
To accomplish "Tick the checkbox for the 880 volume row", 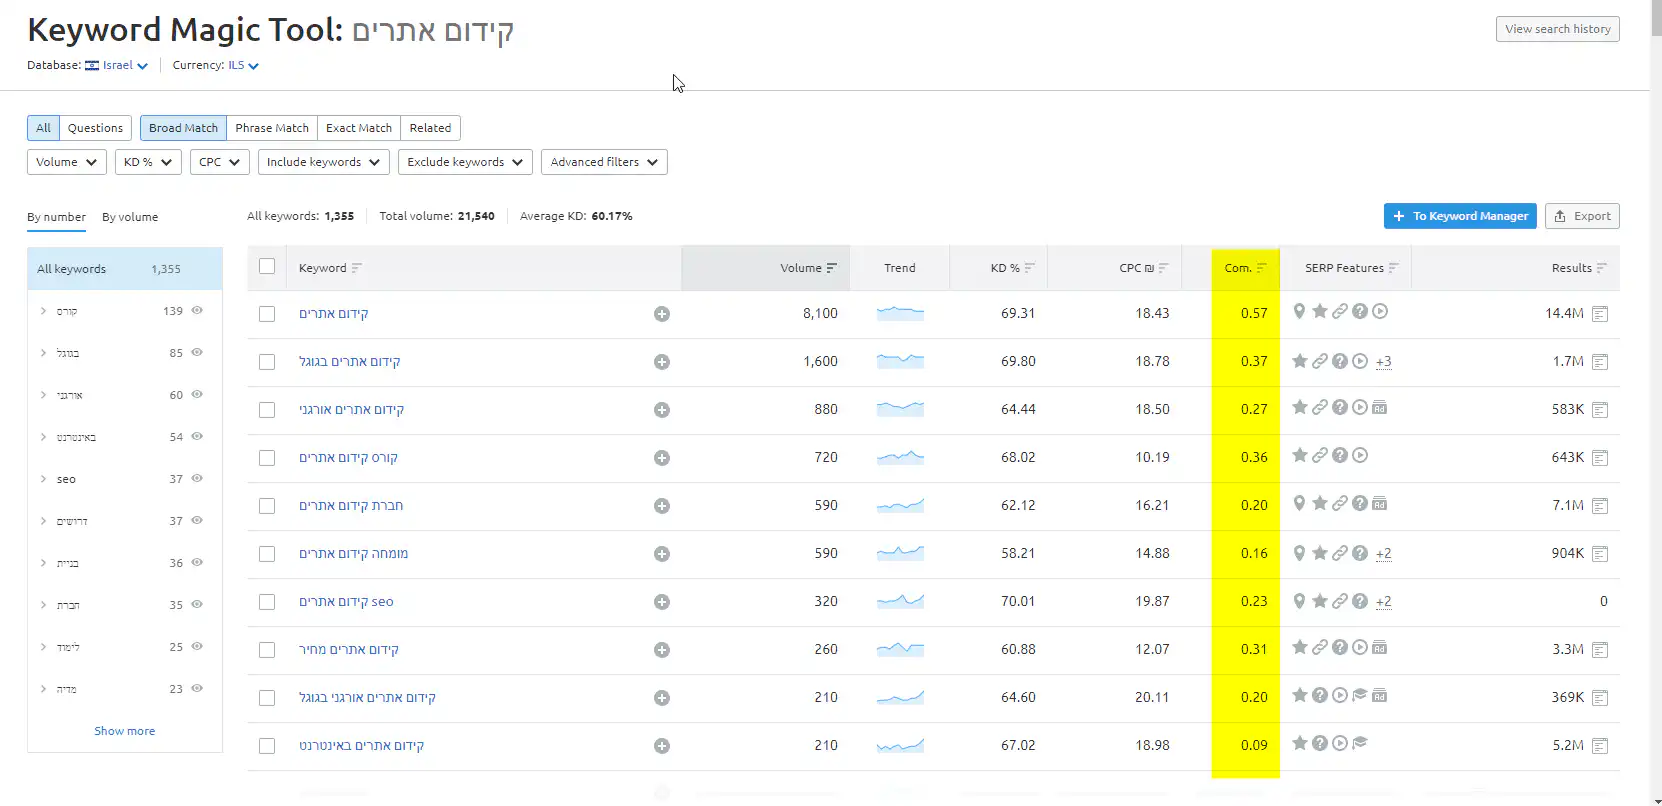I will 267,410.
